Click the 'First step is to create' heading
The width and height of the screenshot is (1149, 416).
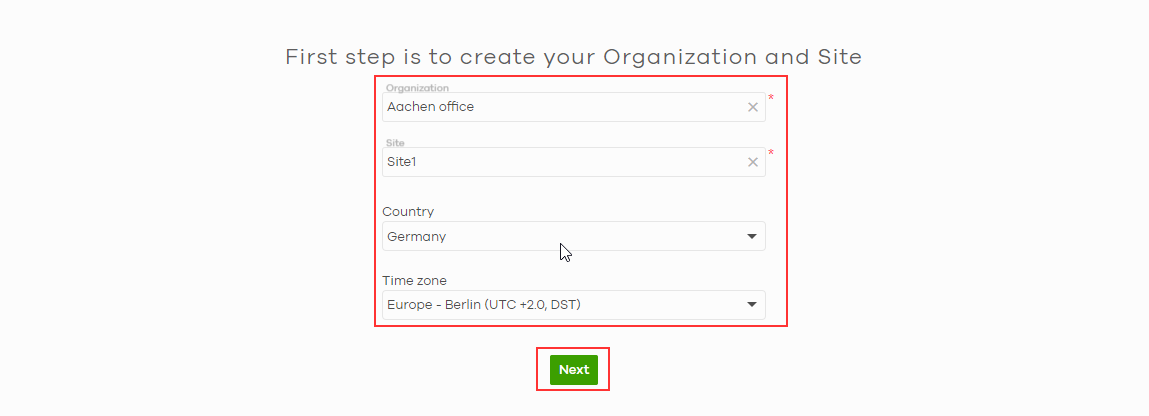point(573,57)
